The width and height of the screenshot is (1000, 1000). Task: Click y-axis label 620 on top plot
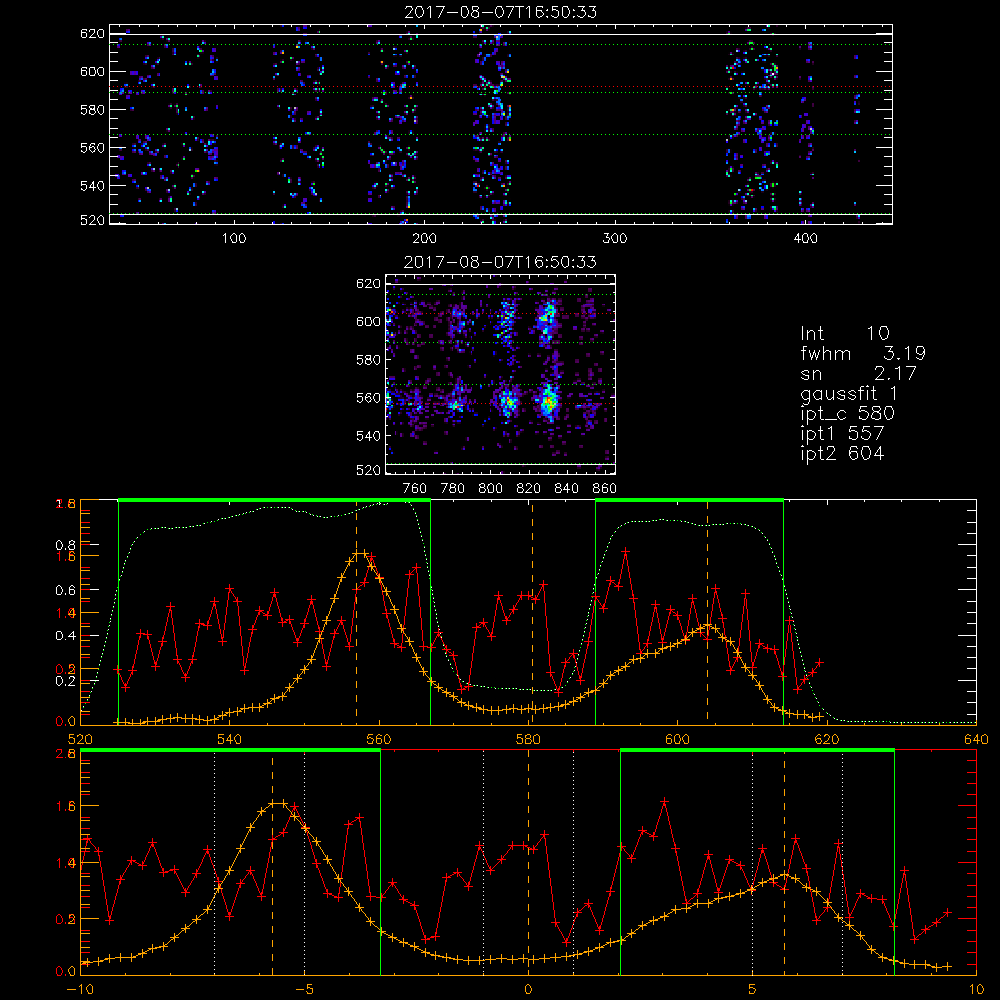point(92,34)
